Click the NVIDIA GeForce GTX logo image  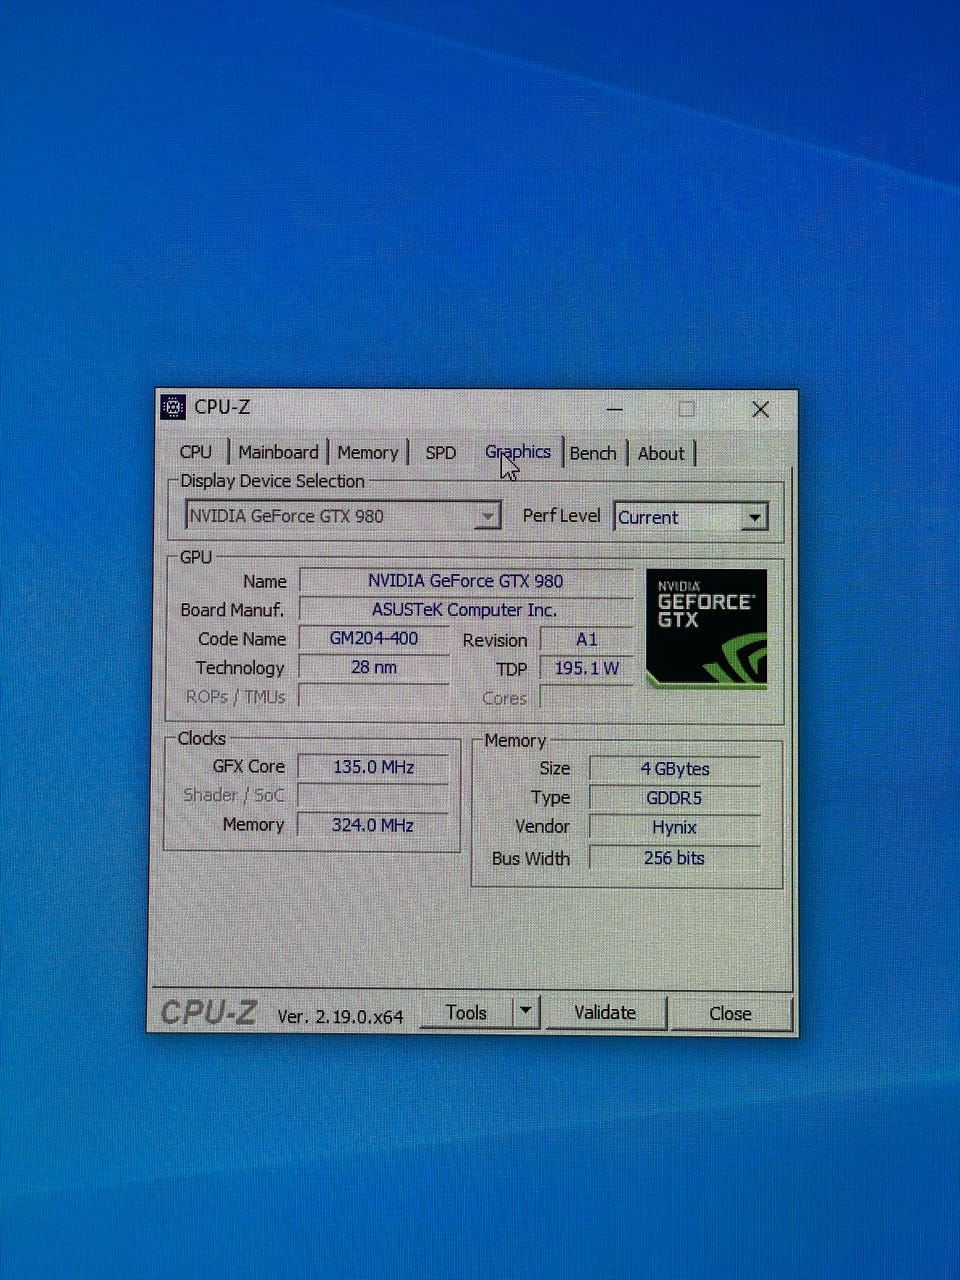point(706,628)
